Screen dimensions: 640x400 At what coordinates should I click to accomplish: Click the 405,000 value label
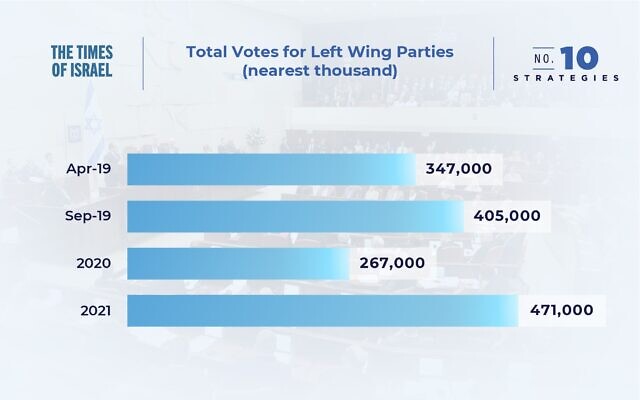507,216
